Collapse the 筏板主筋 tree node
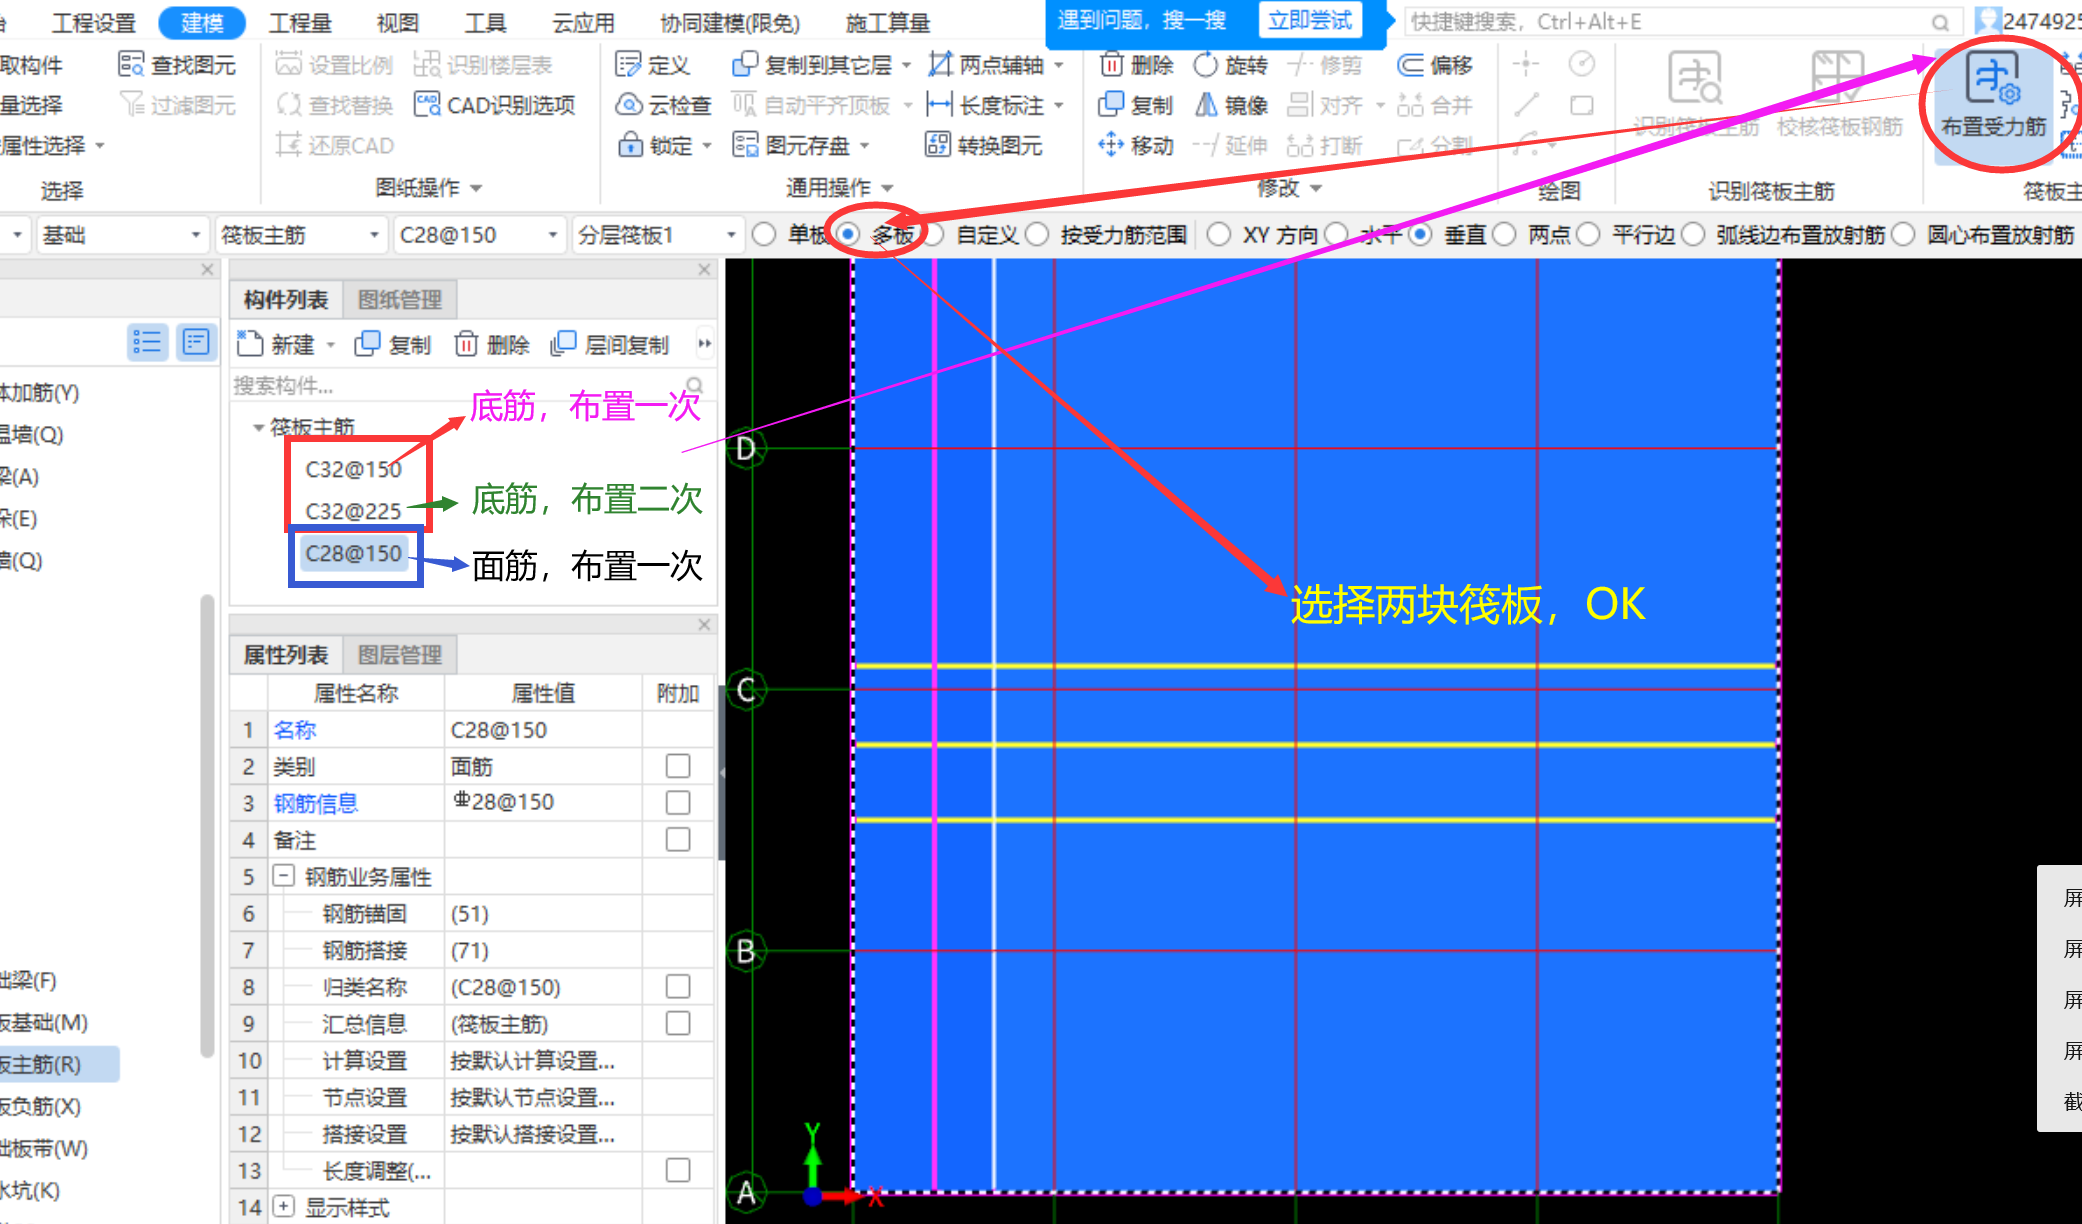 pos(258,427)
